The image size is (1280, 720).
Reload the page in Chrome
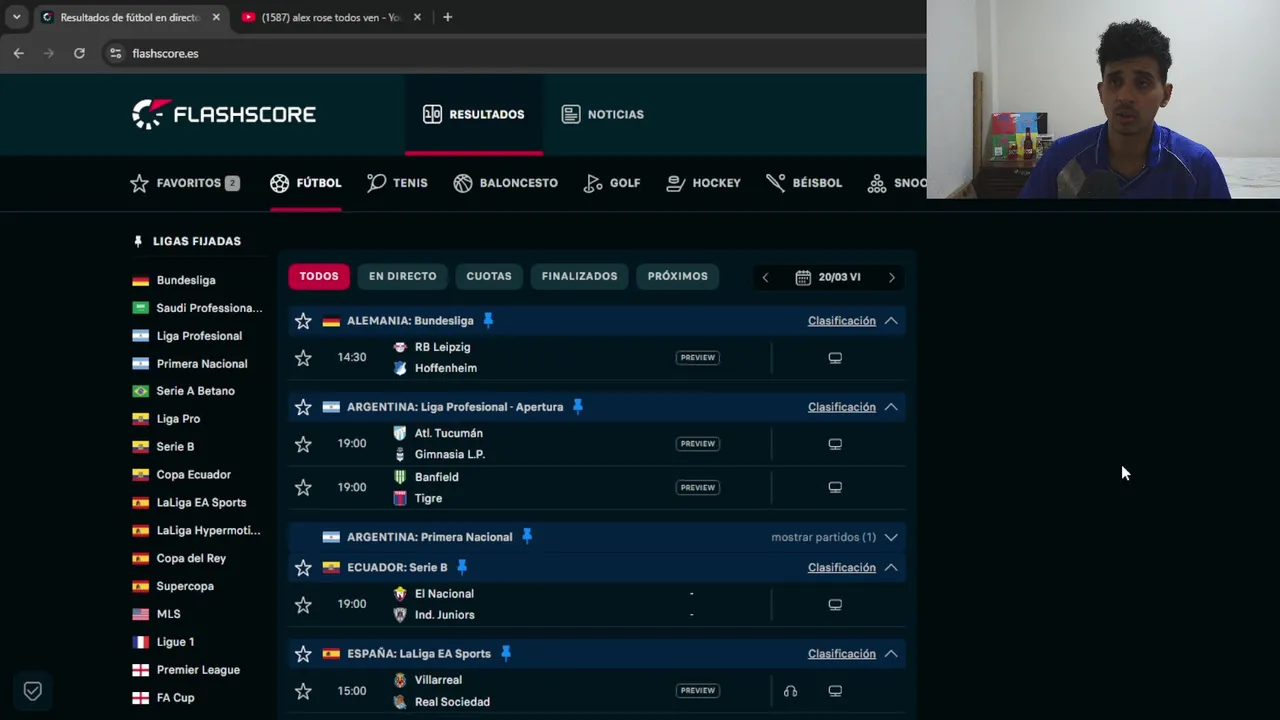79,53
